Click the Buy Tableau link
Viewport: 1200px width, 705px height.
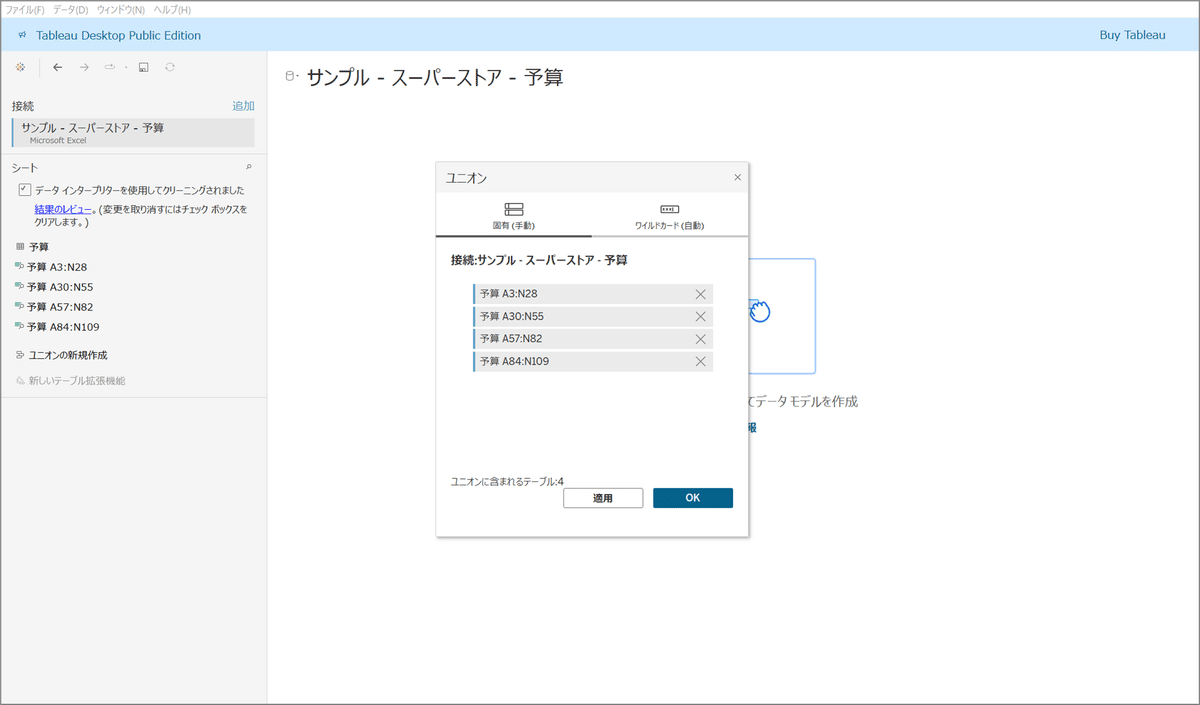[1132, 35]
